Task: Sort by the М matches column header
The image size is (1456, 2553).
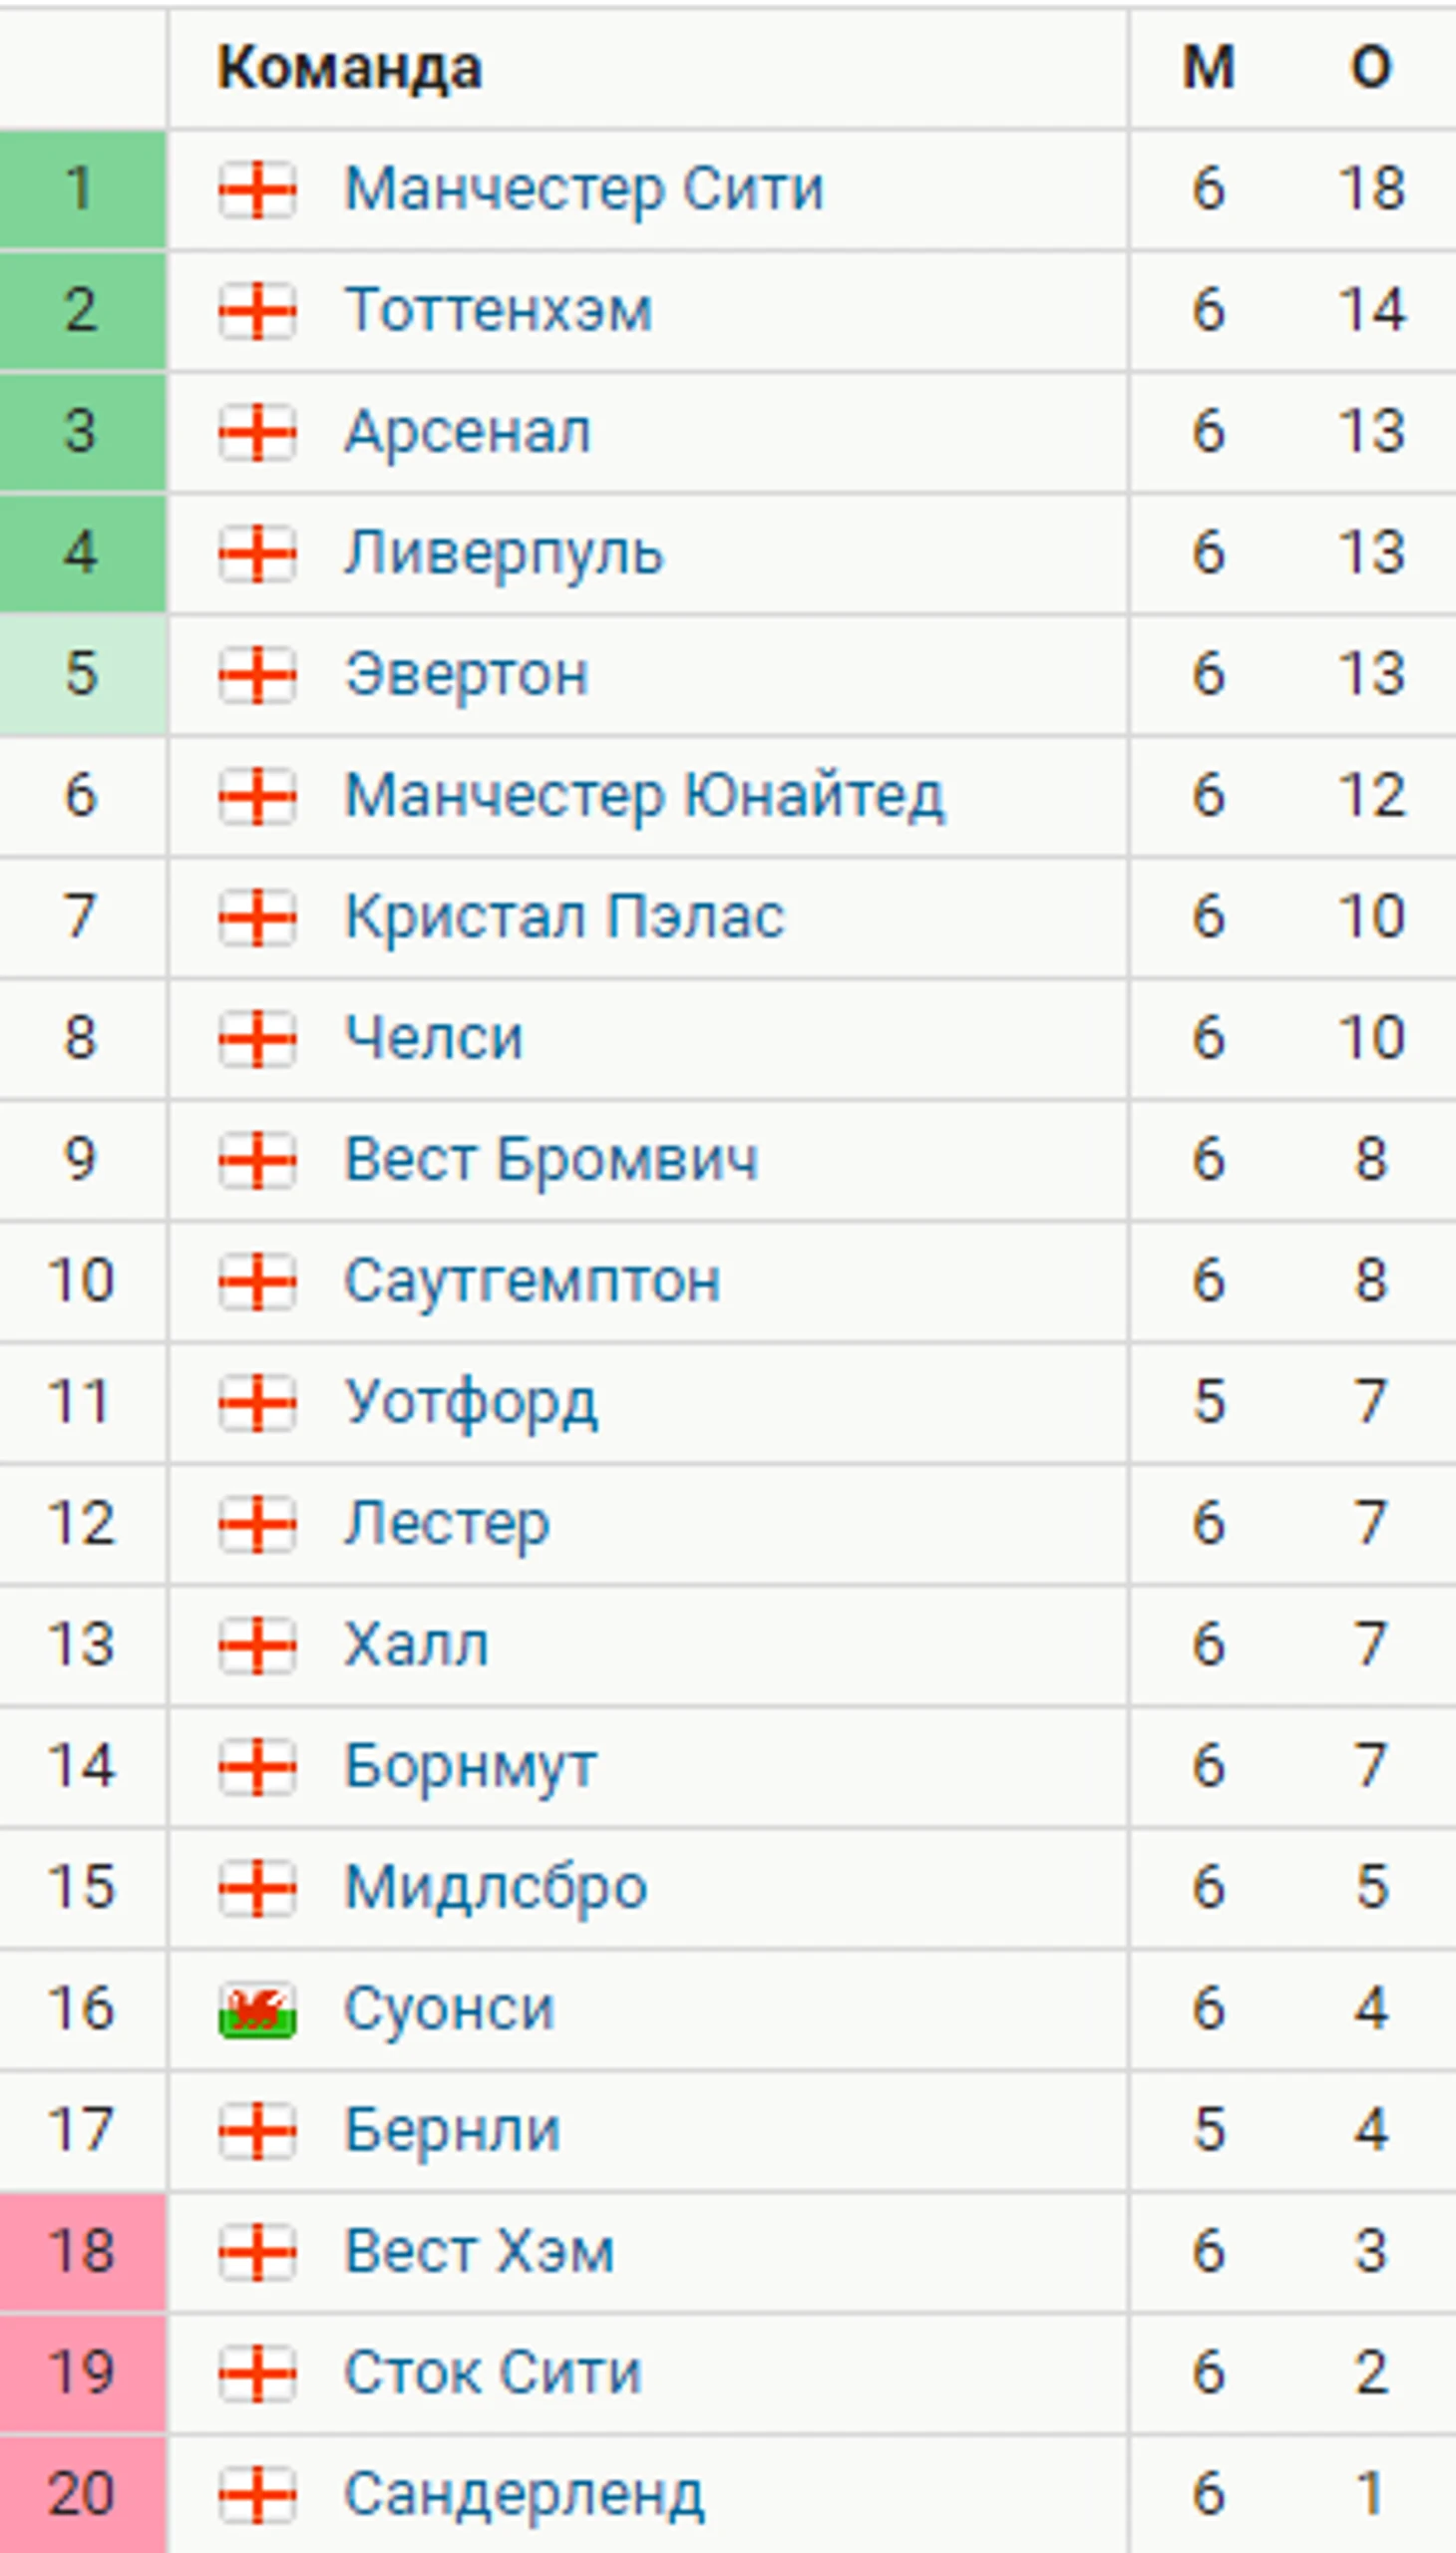Action: (x=1209, y=68)
